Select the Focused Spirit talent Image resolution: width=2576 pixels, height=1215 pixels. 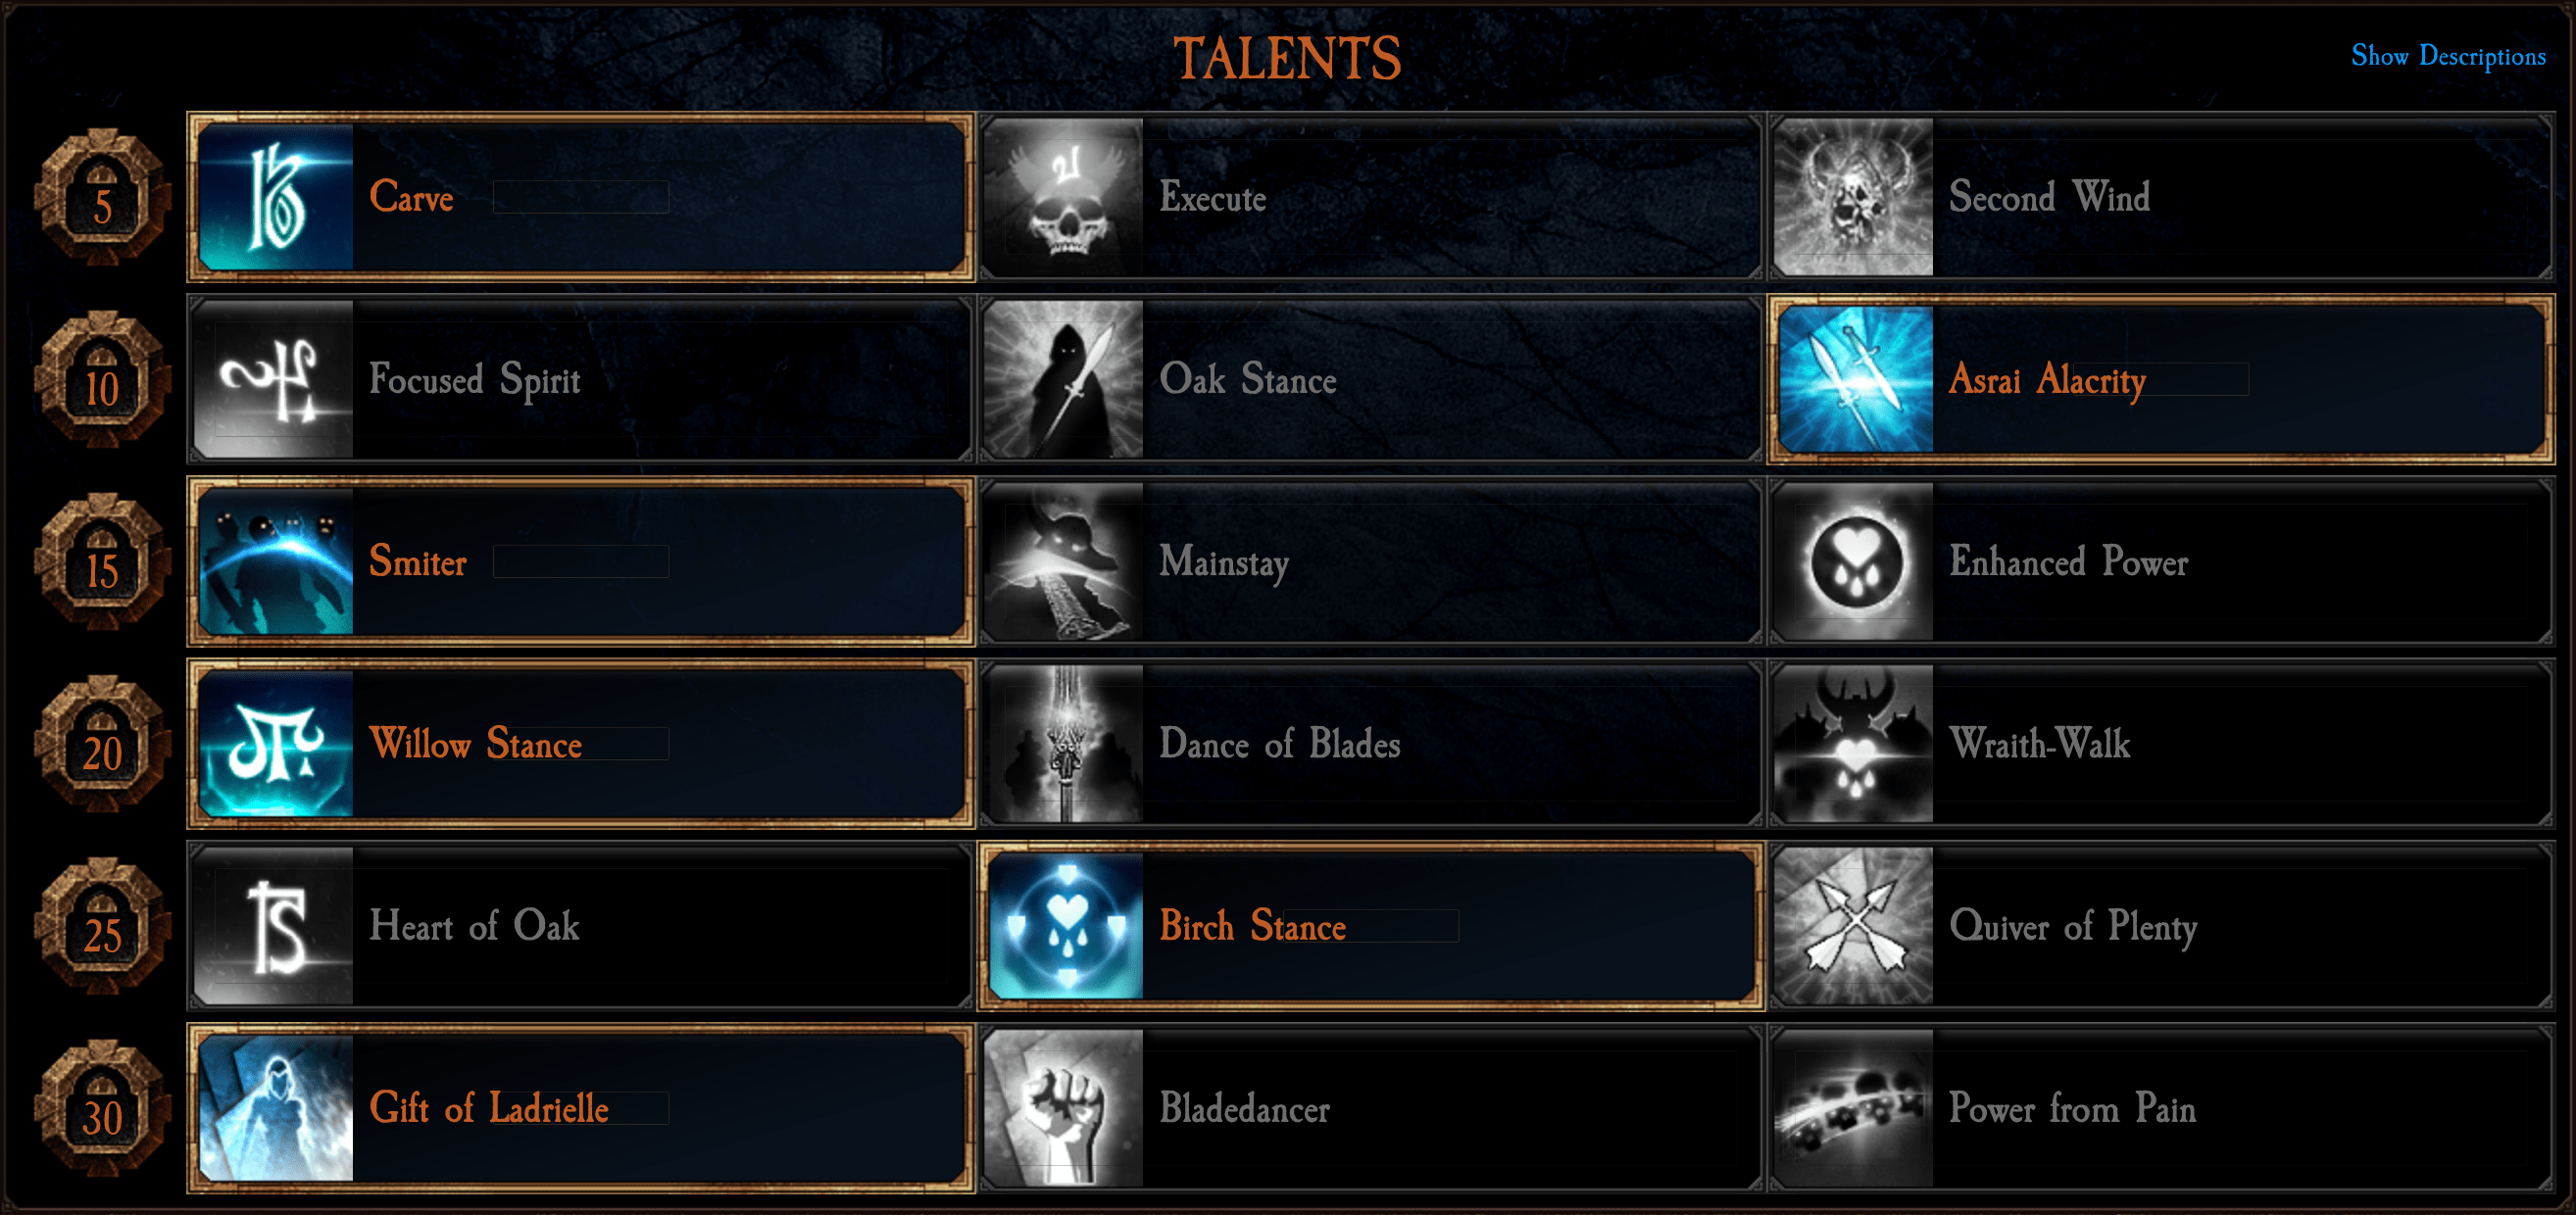click(581, 380)
